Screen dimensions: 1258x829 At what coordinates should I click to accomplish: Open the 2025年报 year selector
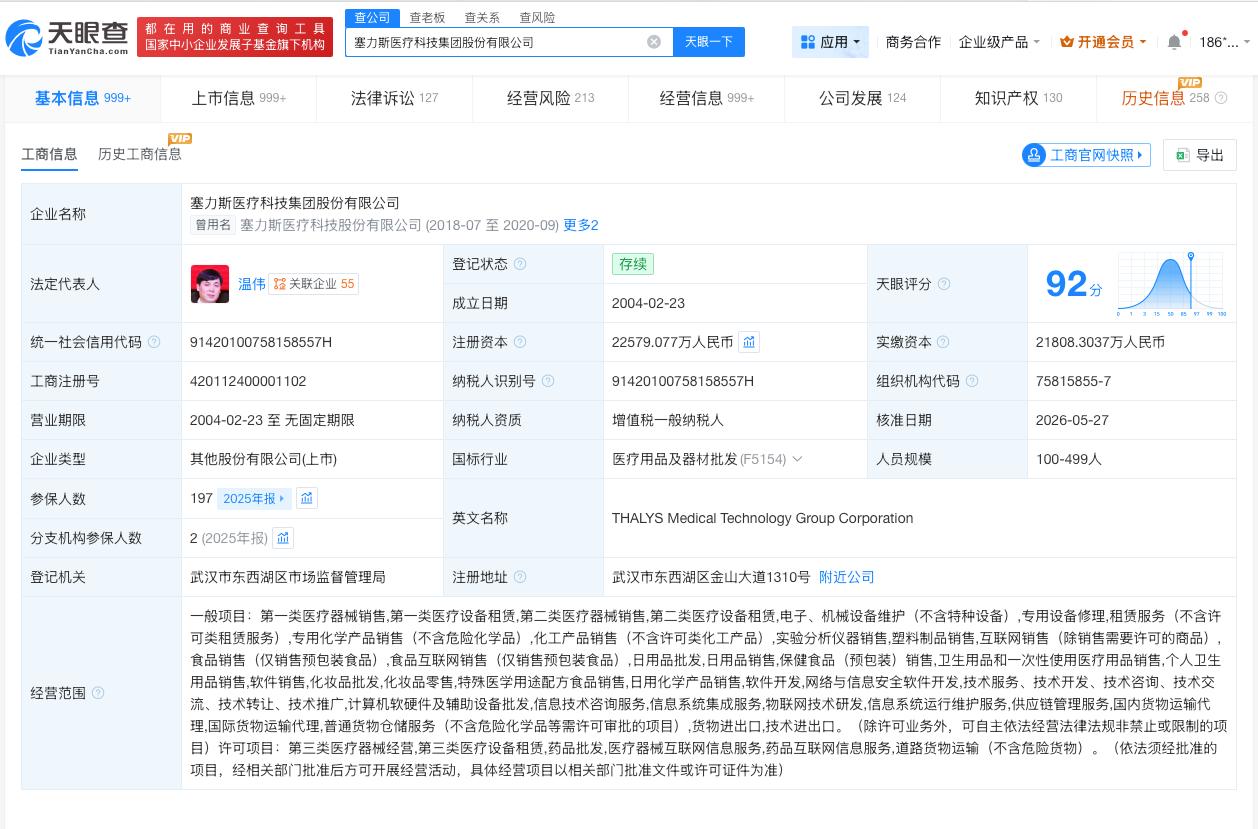click(x=254, y=498)
